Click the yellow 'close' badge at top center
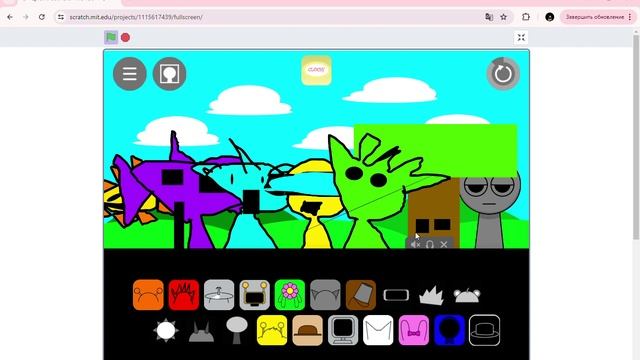Image resolution: width=640 pixels, height=360 pixels. click(316, 70)
